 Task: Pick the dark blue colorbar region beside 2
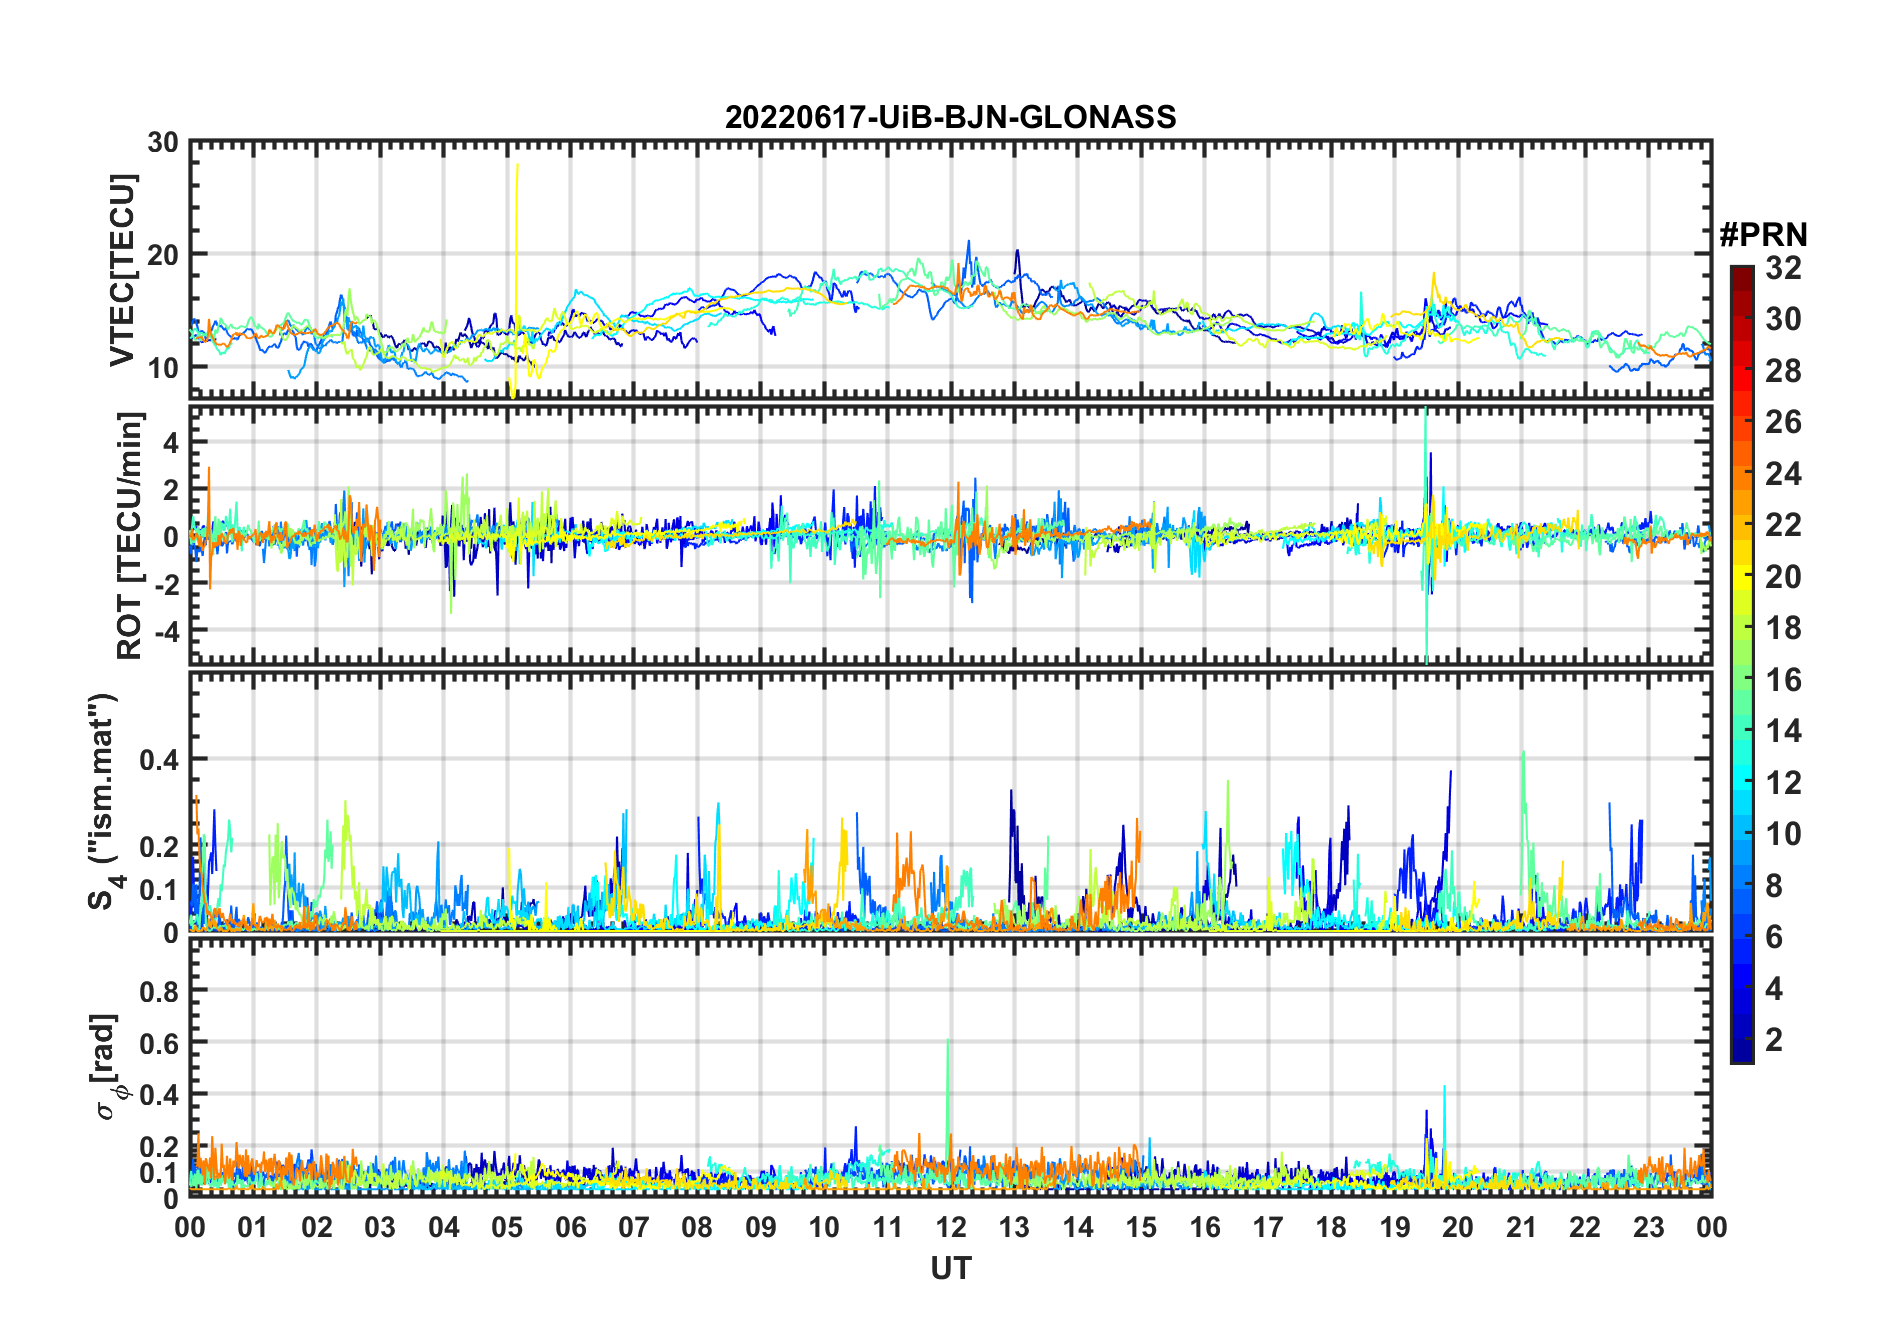tap(1741, 1040)
